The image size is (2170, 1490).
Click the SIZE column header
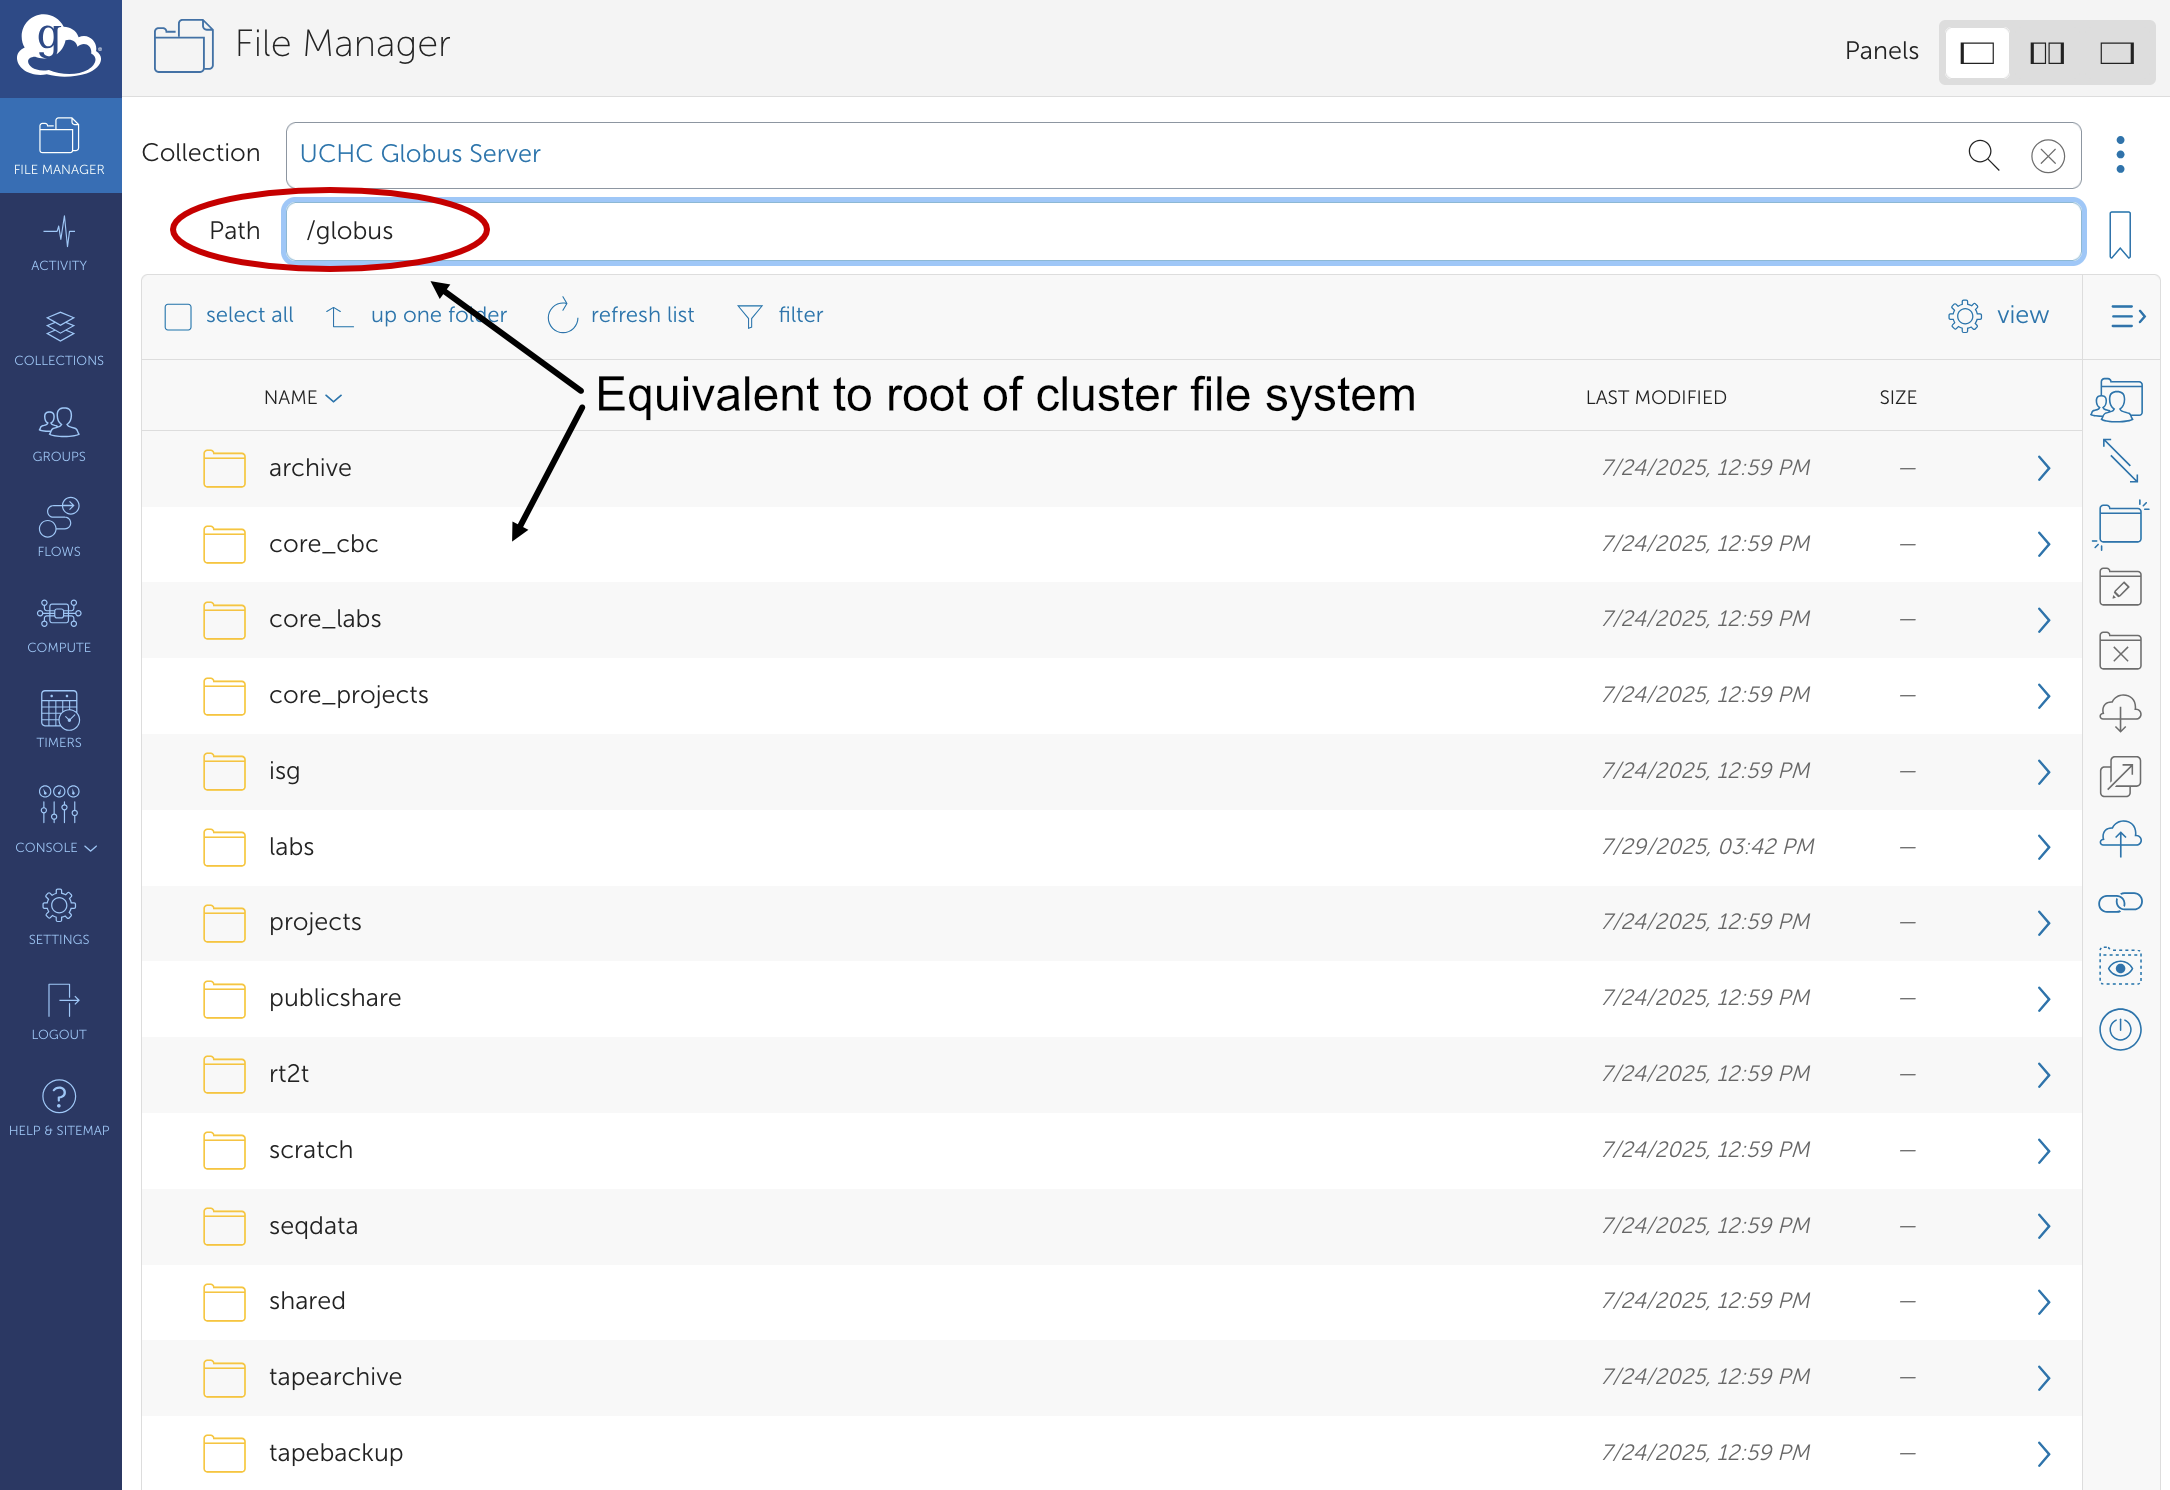pos(1897,397)
